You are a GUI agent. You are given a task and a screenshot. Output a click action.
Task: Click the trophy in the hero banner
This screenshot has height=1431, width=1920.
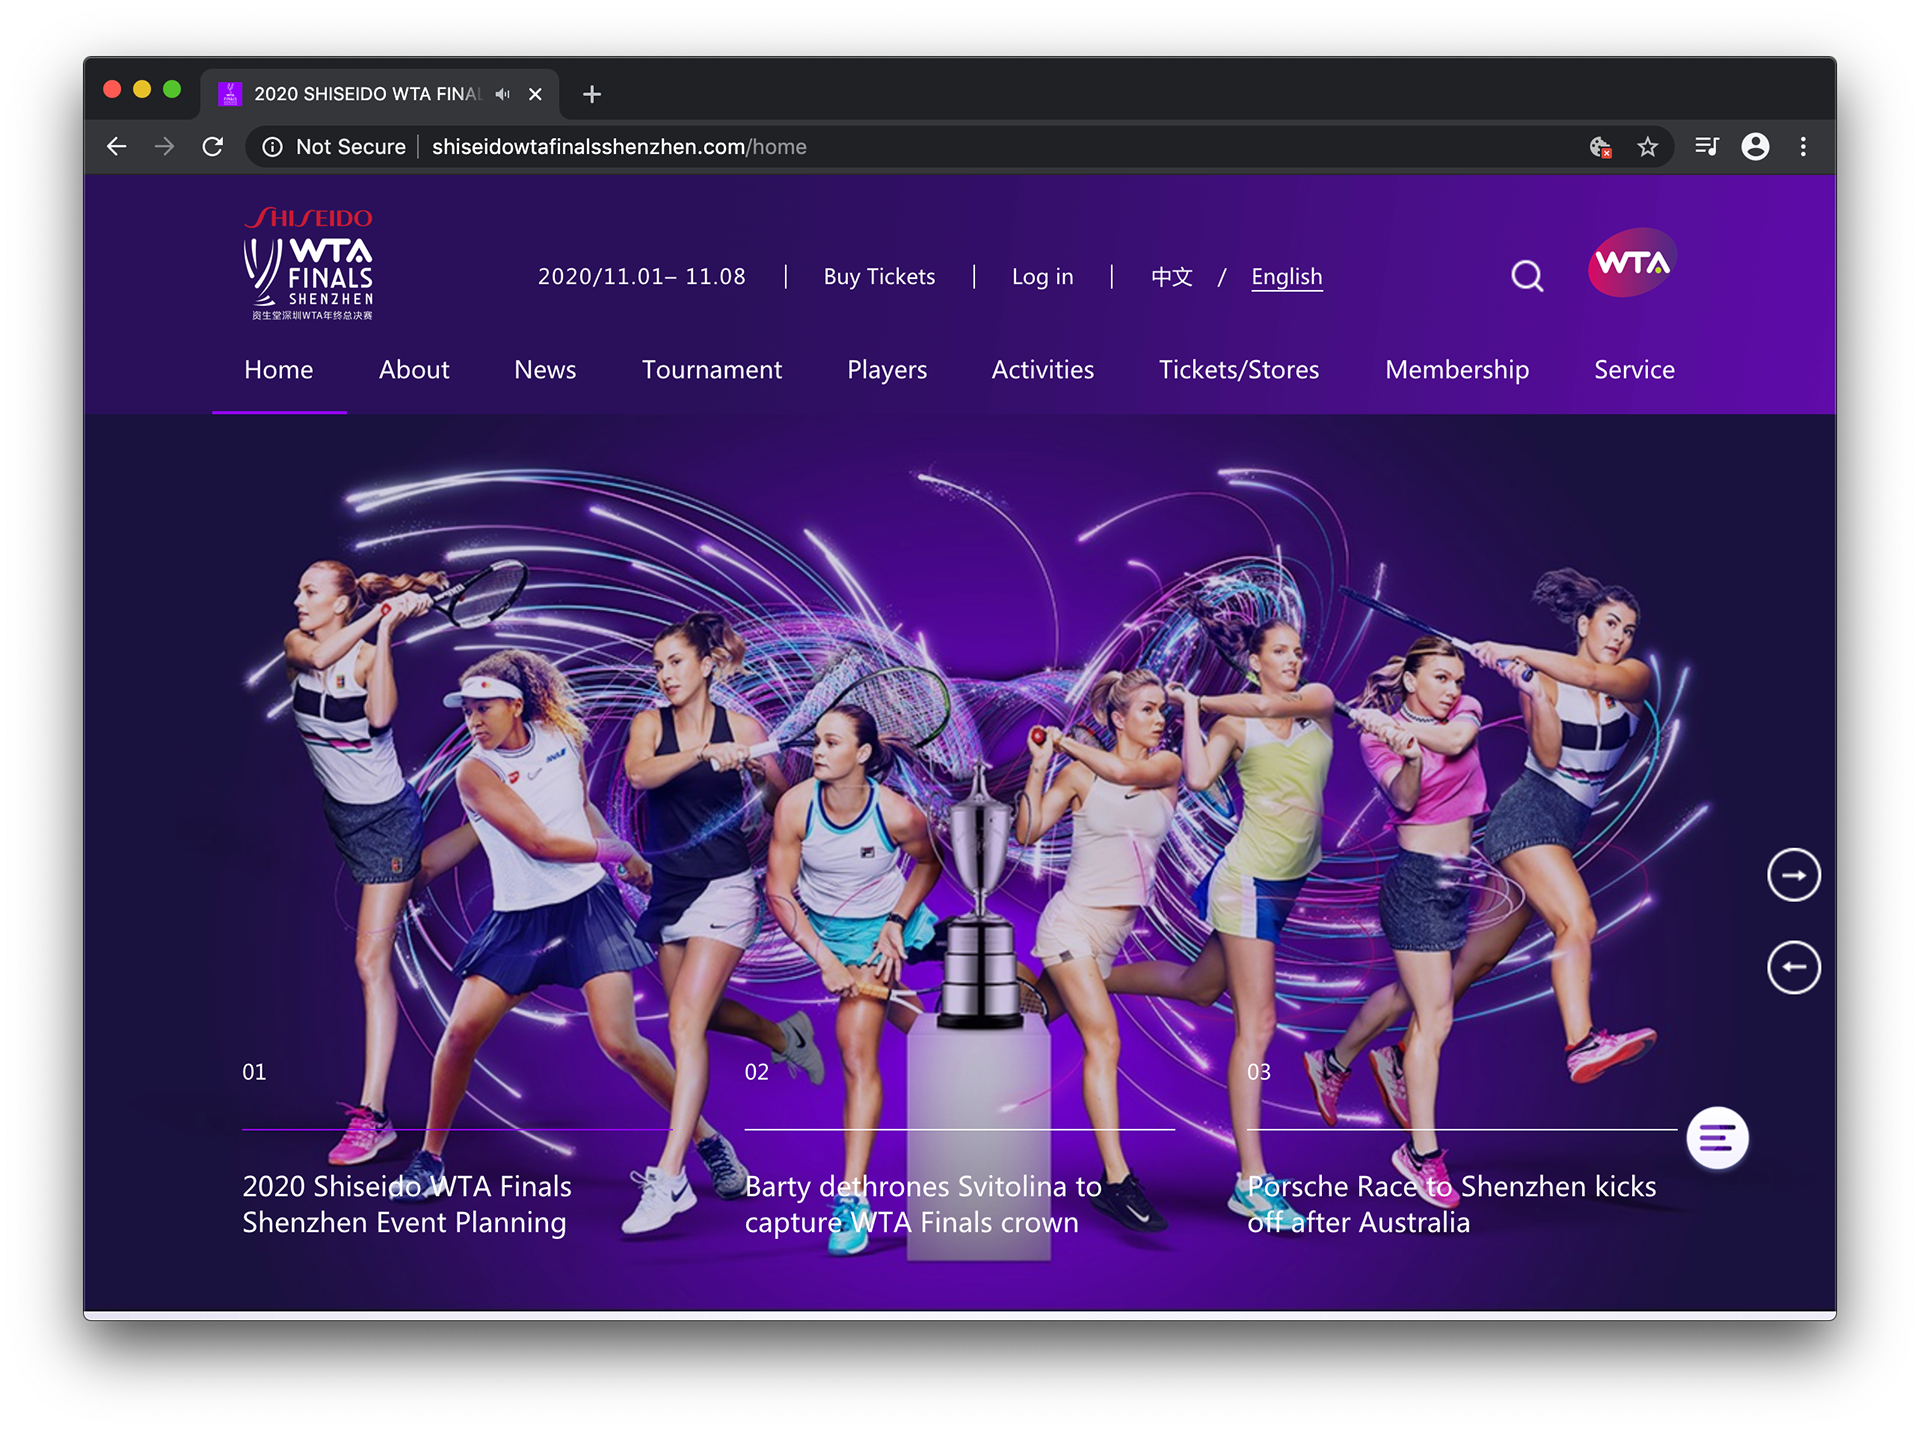pos(980,900)
